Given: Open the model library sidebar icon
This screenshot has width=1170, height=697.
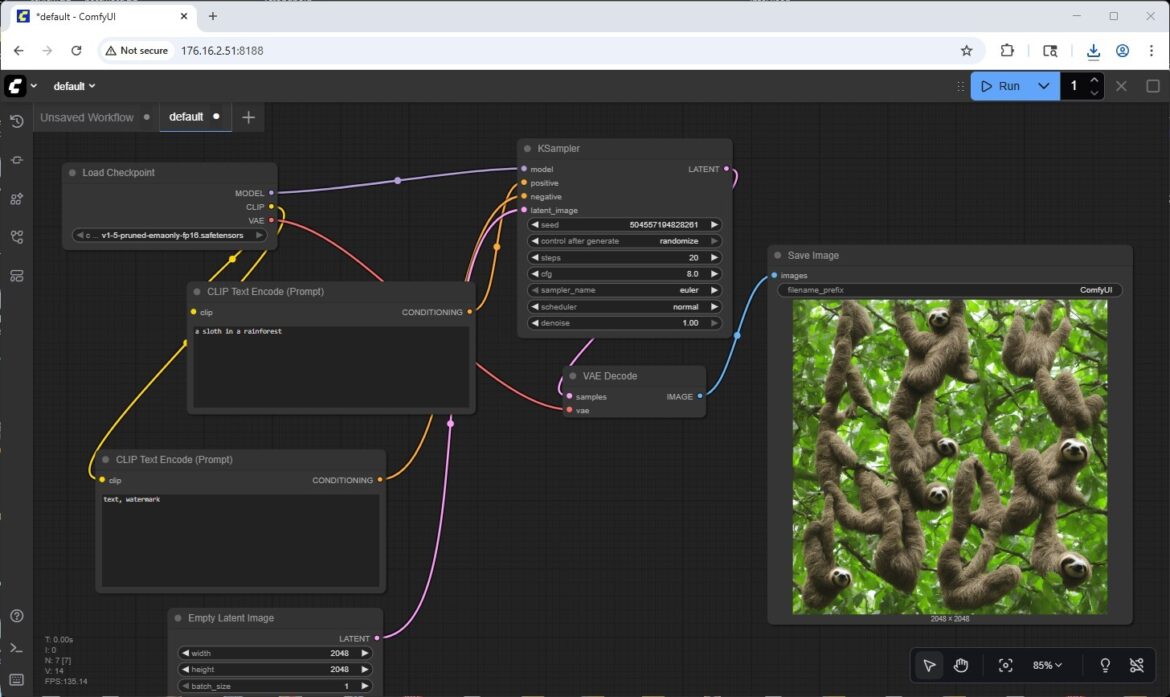Looking at the screenshot, I should pos(17,199).
